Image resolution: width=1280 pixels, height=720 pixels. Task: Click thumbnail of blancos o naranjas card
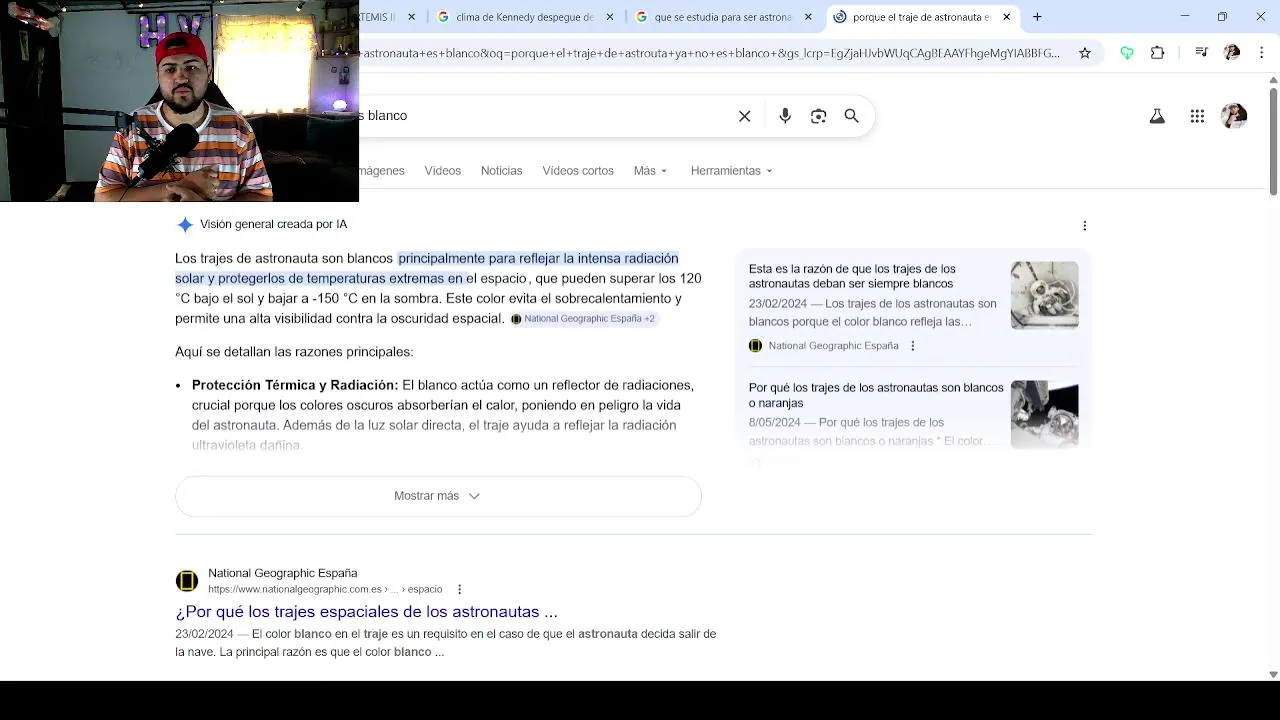click(x=1044, y=414)
